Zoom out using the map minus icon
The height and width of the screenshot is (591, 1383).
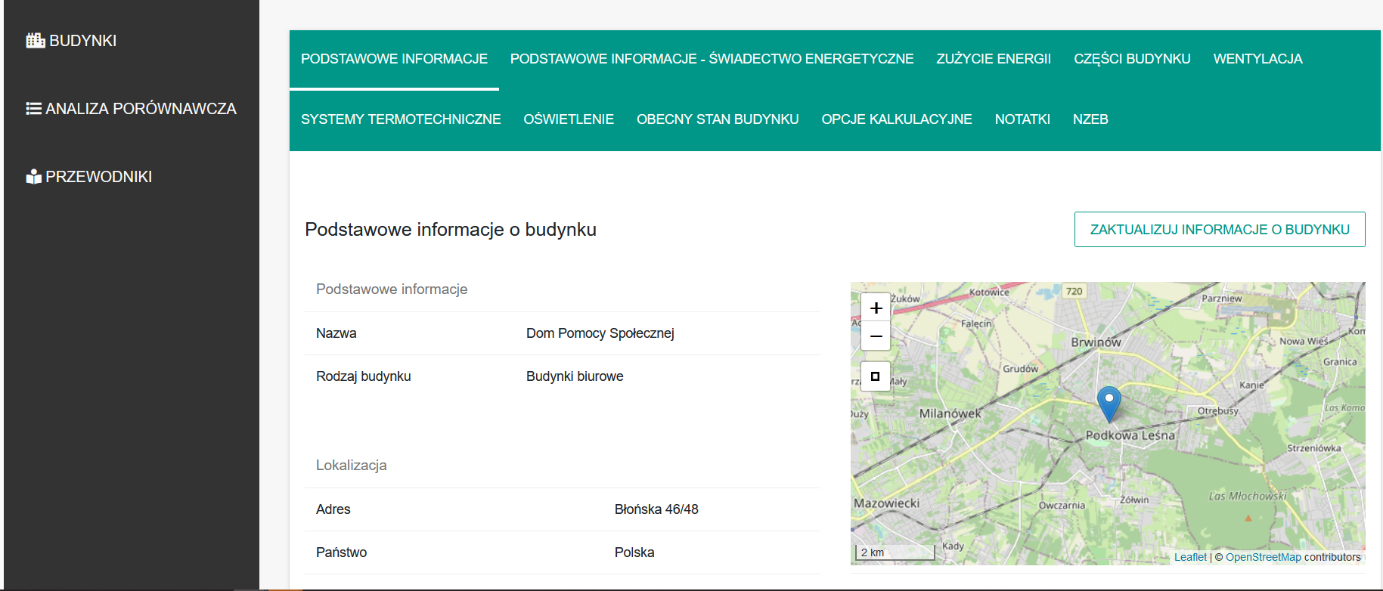point(874,337)
